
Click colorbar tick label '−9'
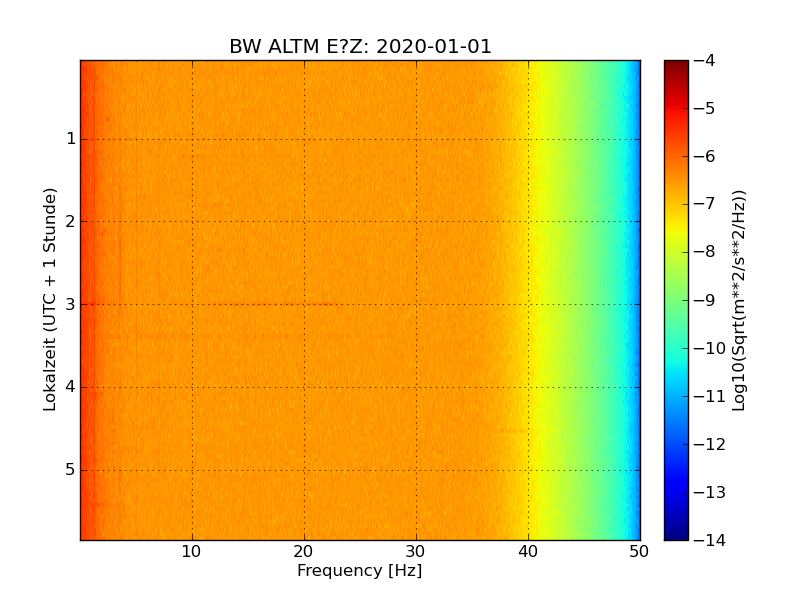(x=705, y=300)
